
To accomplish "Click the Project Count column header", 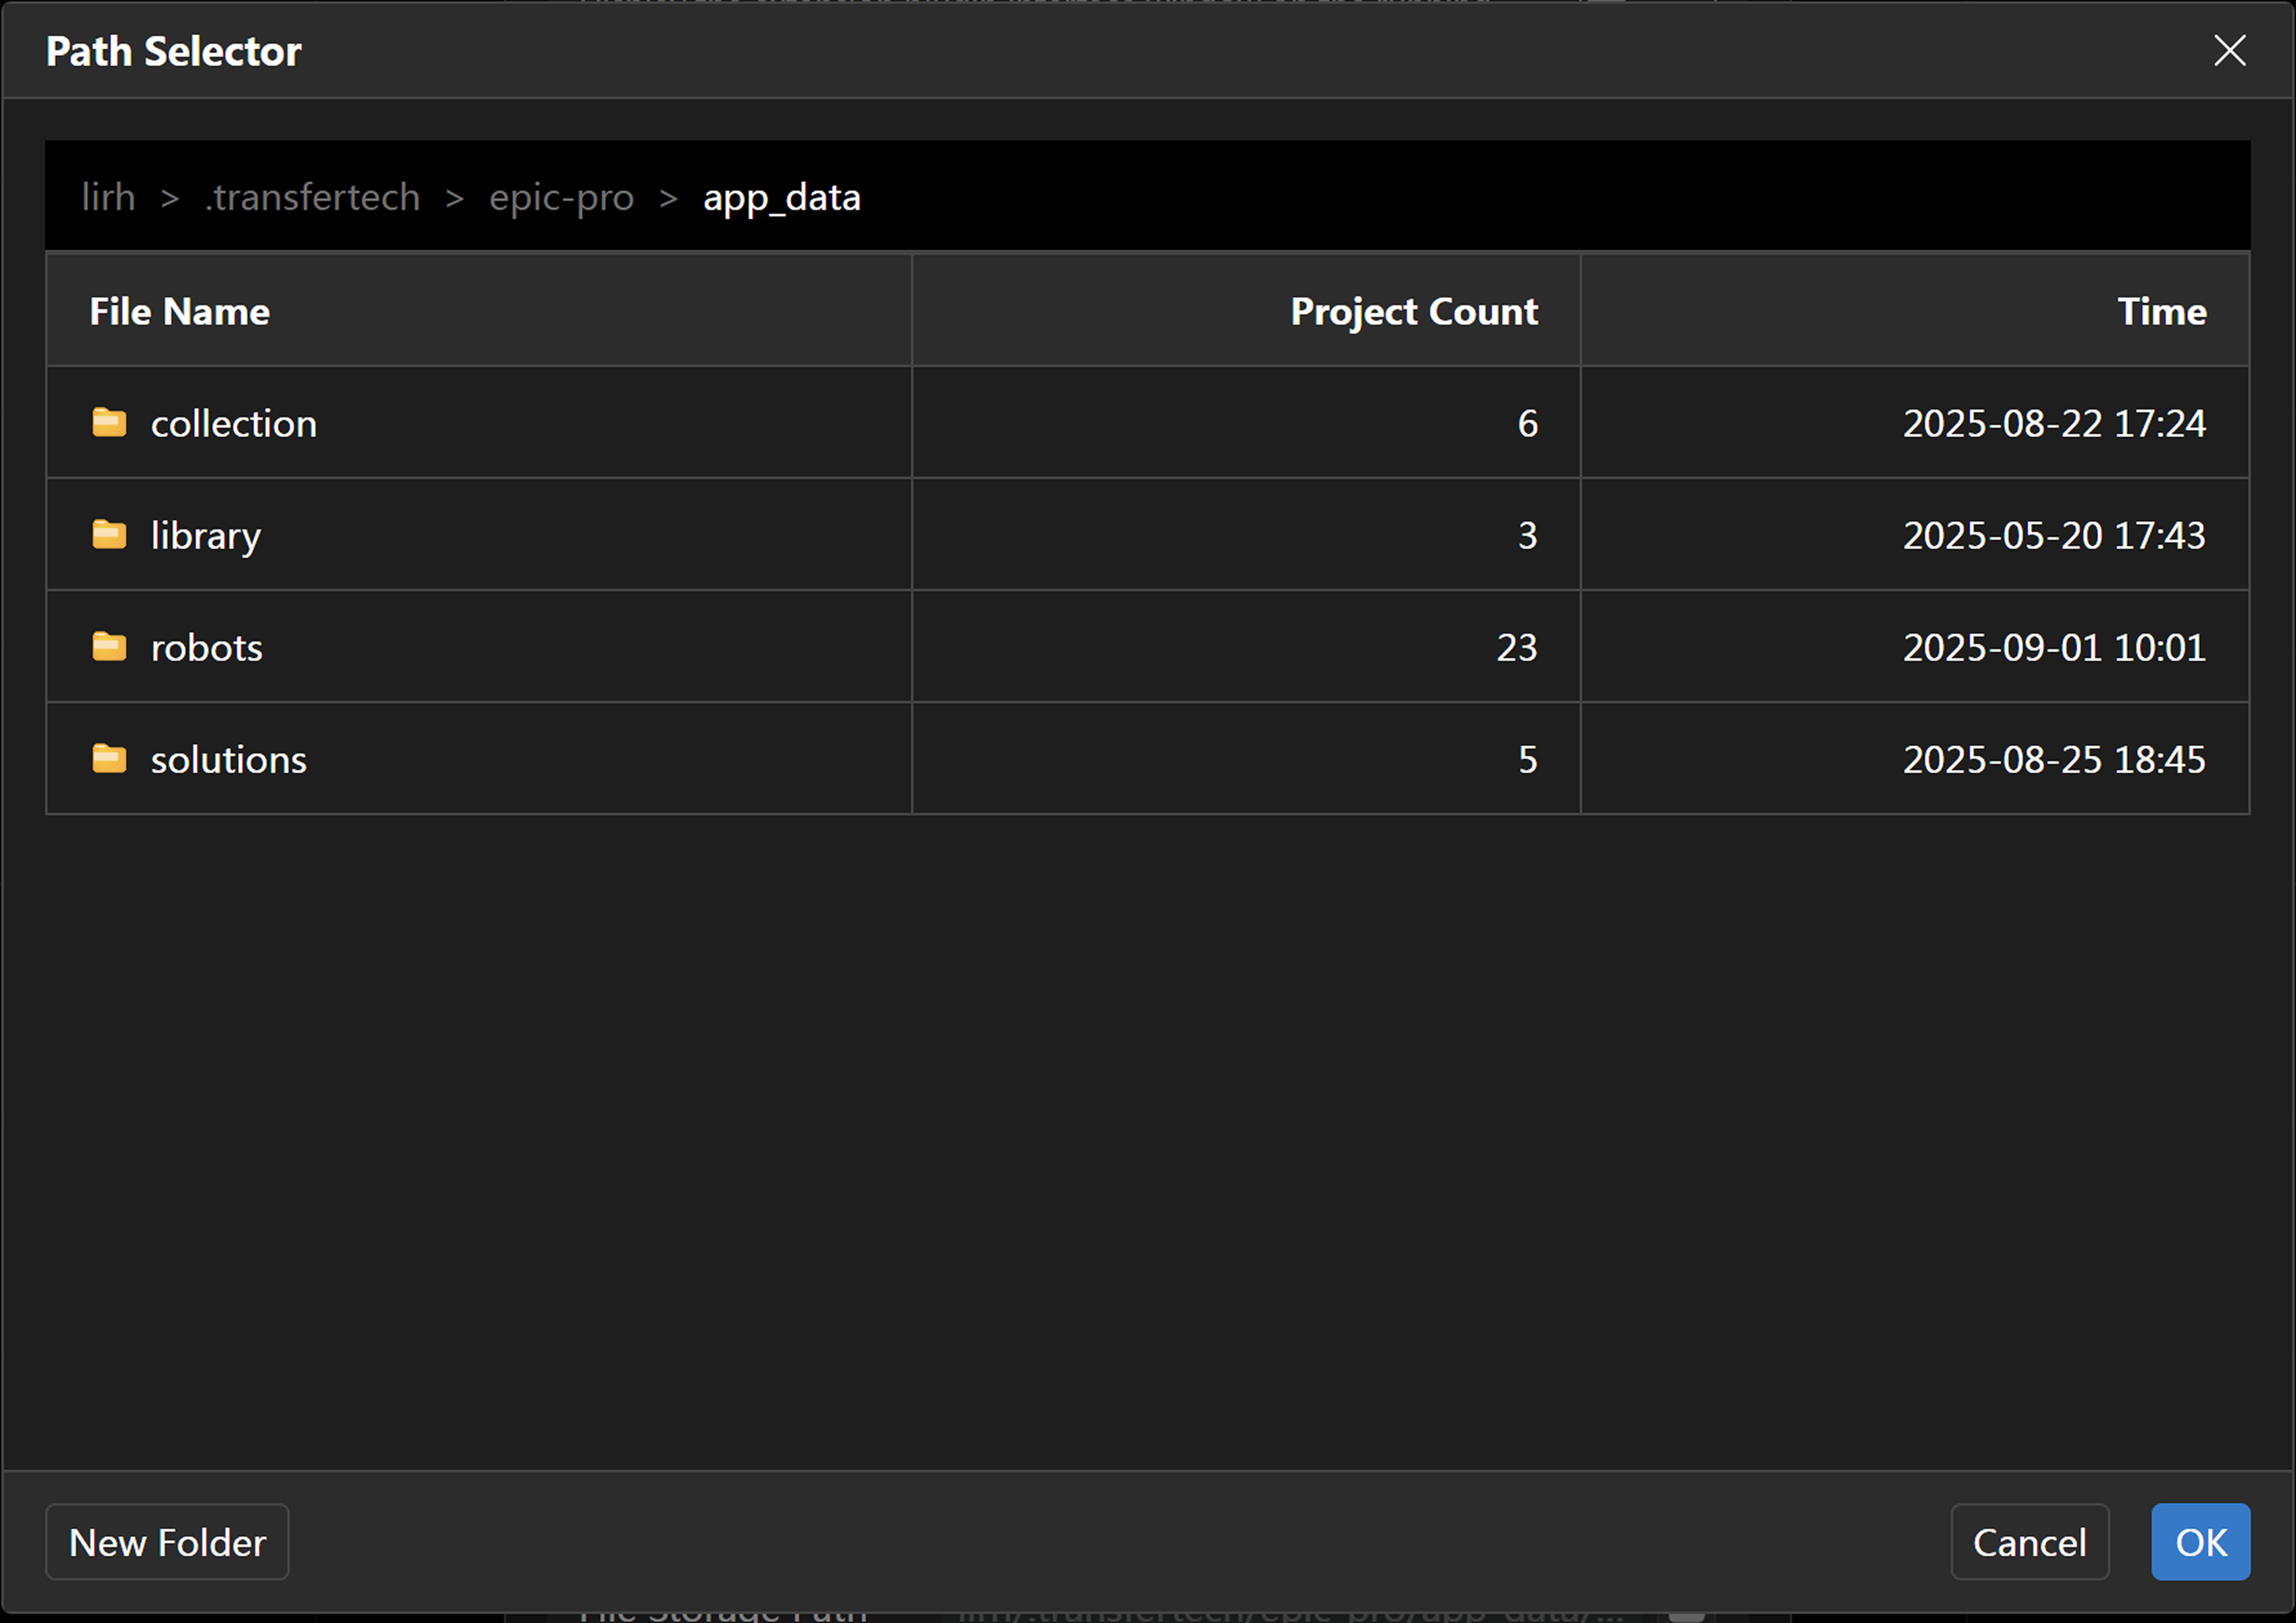I will 1413,312.
